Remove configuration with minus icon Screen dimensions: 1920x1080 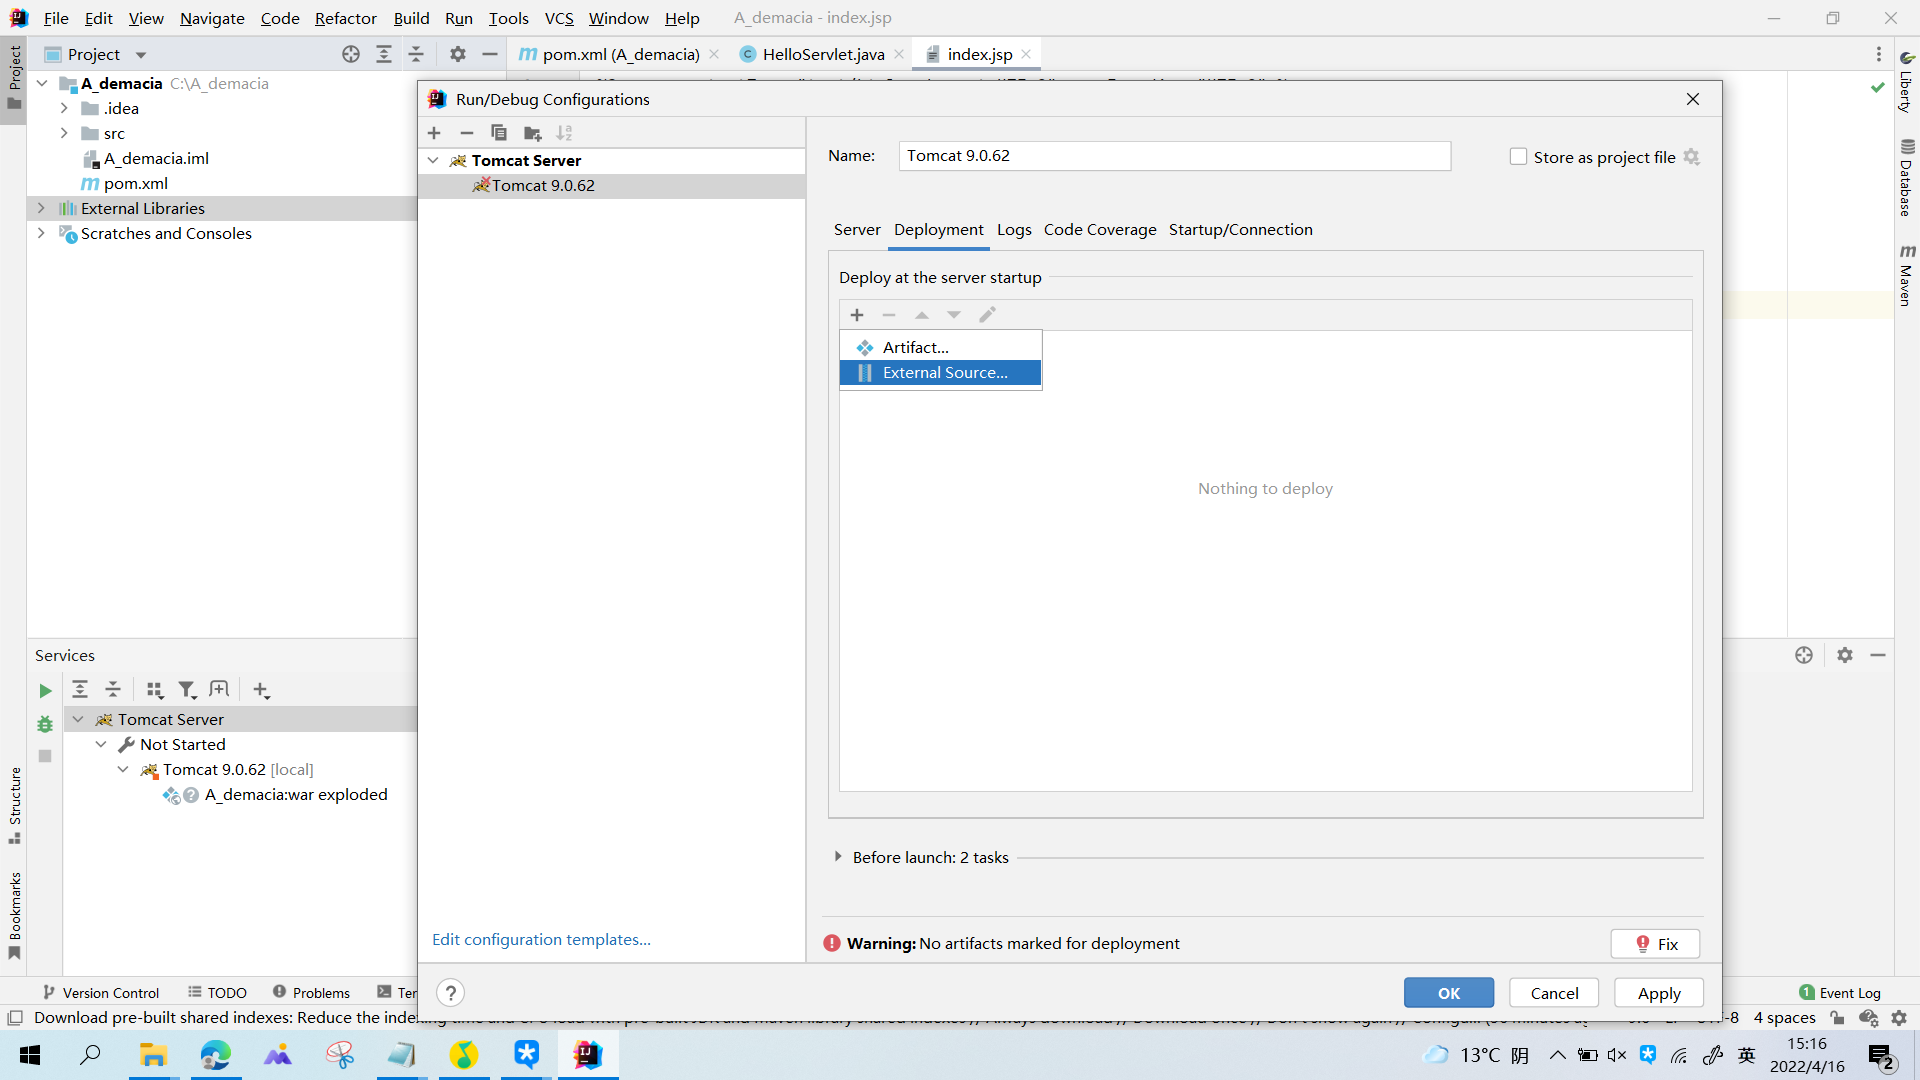tap(466, 133)
